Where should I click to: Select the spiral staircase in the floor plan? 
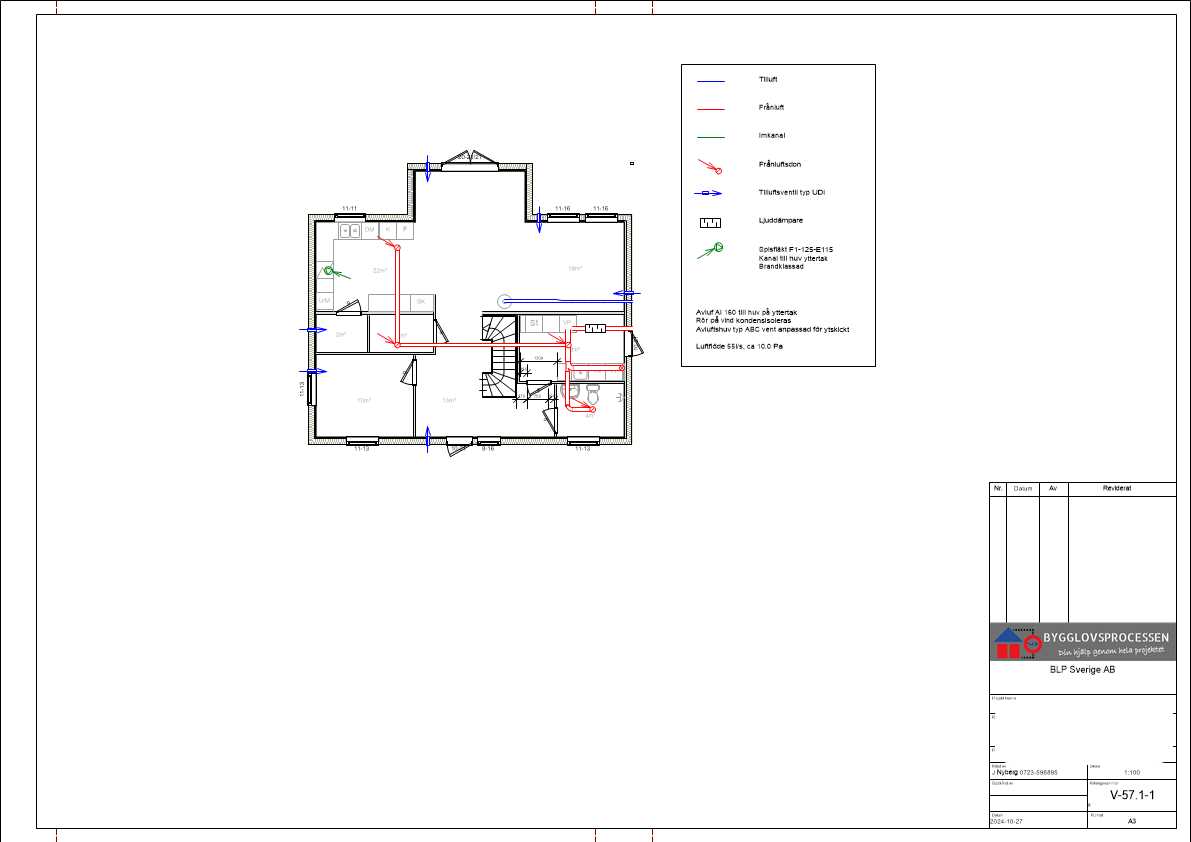pos(498,355)
